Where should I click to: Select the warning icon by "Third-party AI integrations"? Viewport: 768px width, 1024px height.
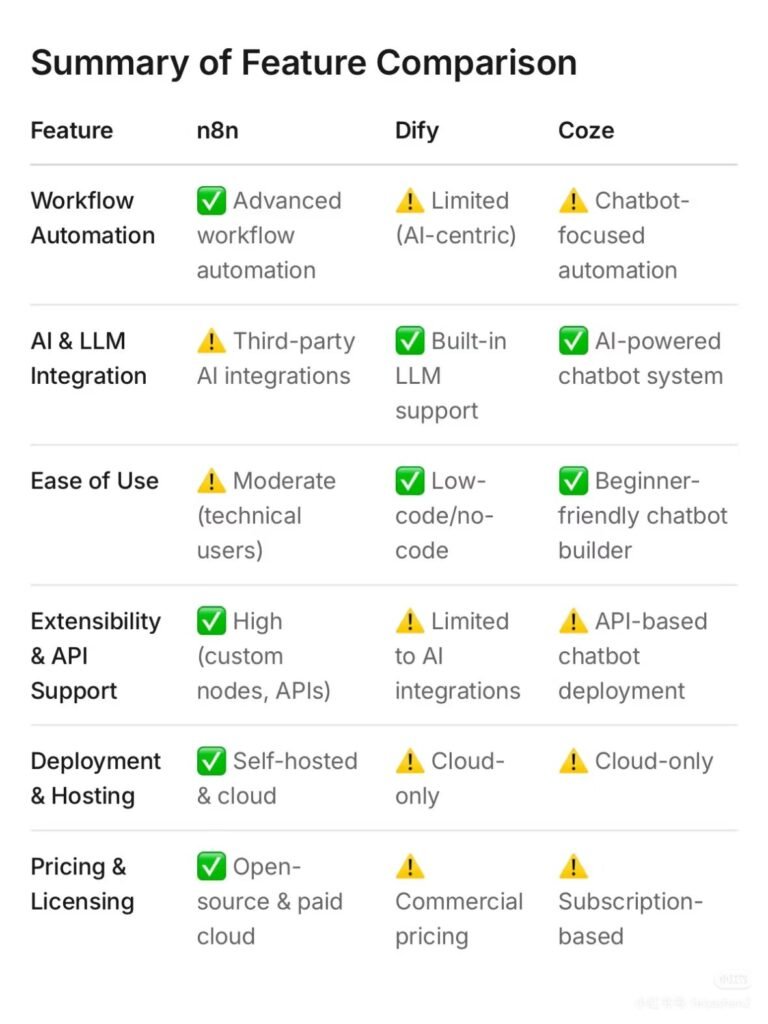(x=211, y=341)
